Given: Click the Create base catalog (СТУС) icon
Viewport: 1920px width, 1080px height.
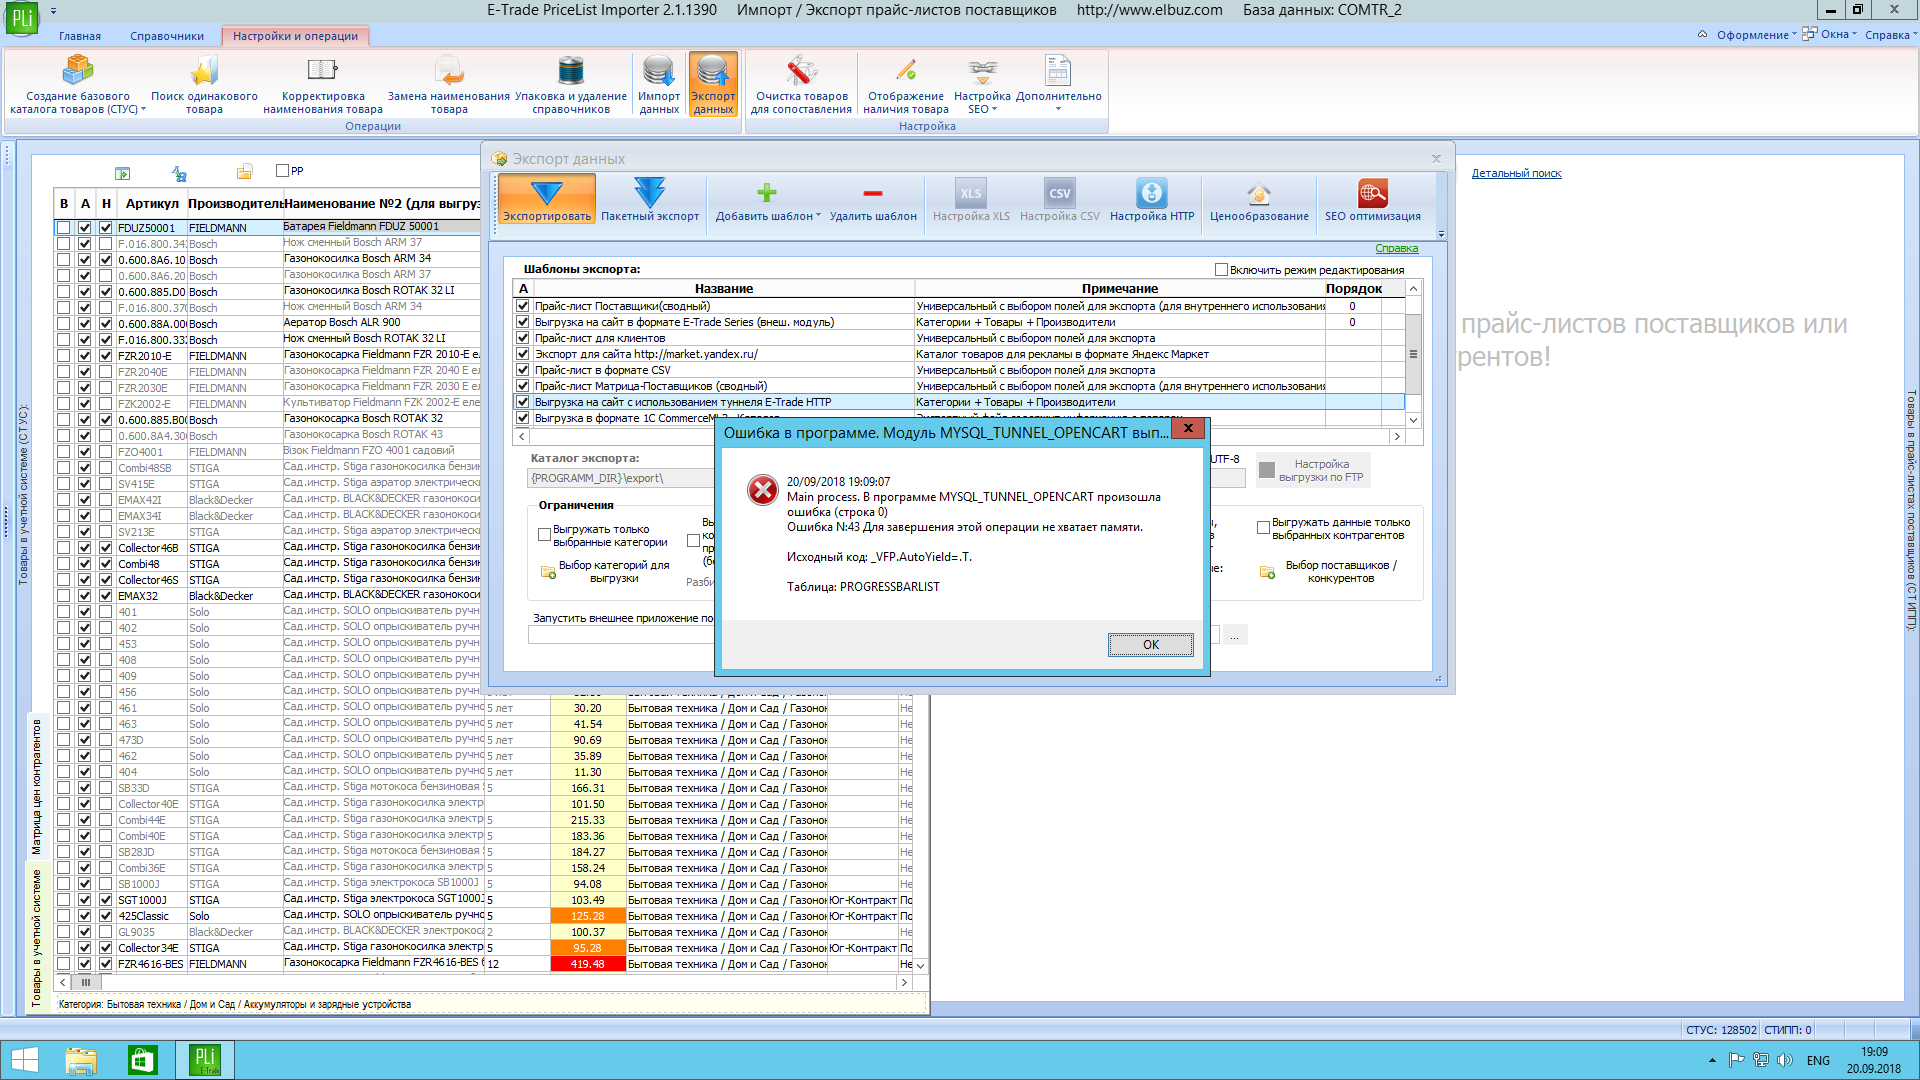Looking at the screenshot, I should point(78,72).
